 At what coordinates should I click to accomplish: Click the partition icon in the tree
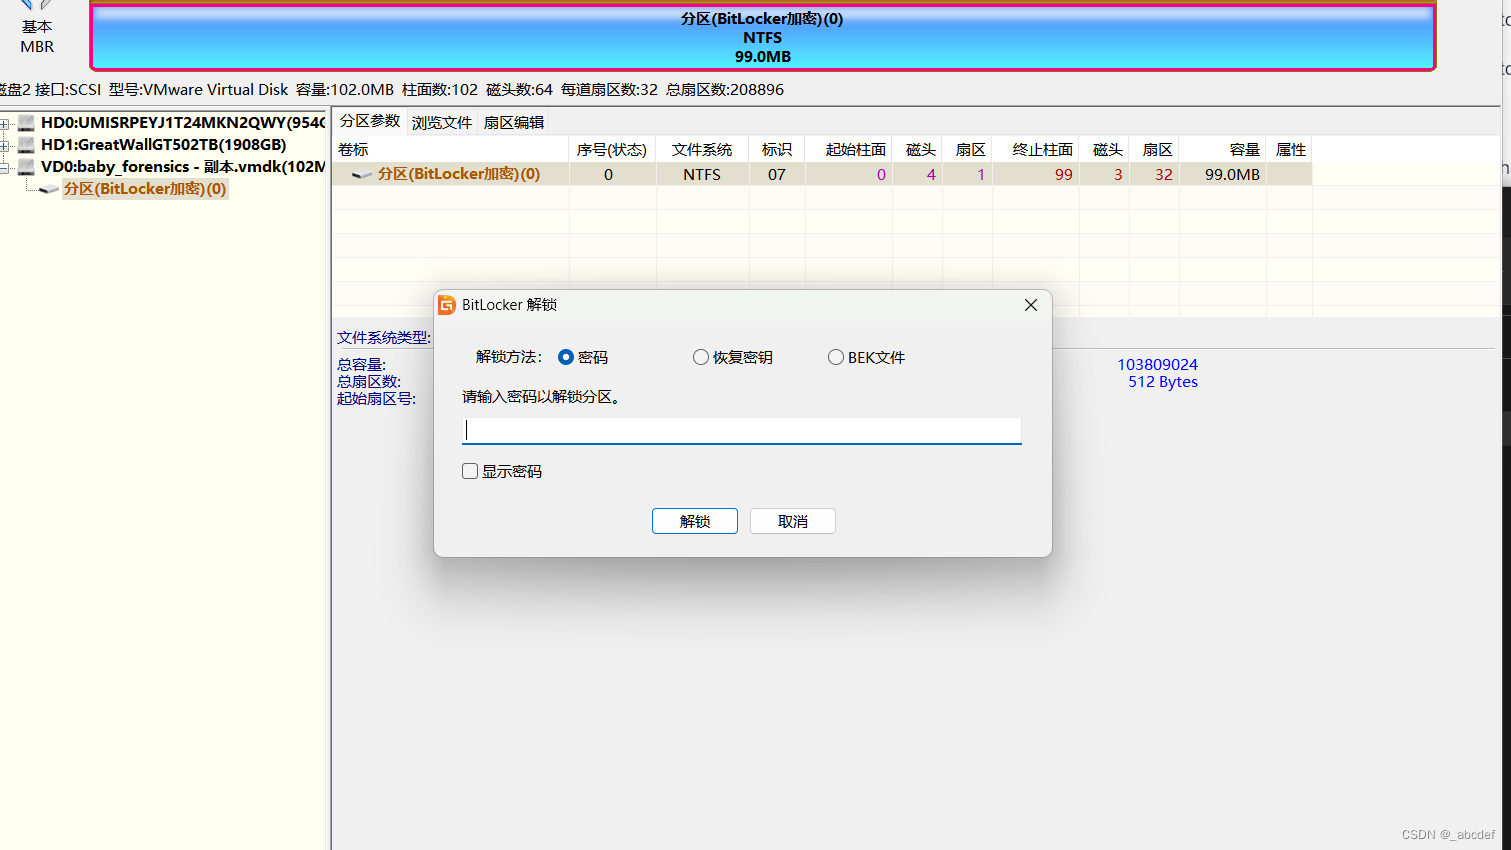(x=48, y=189)
